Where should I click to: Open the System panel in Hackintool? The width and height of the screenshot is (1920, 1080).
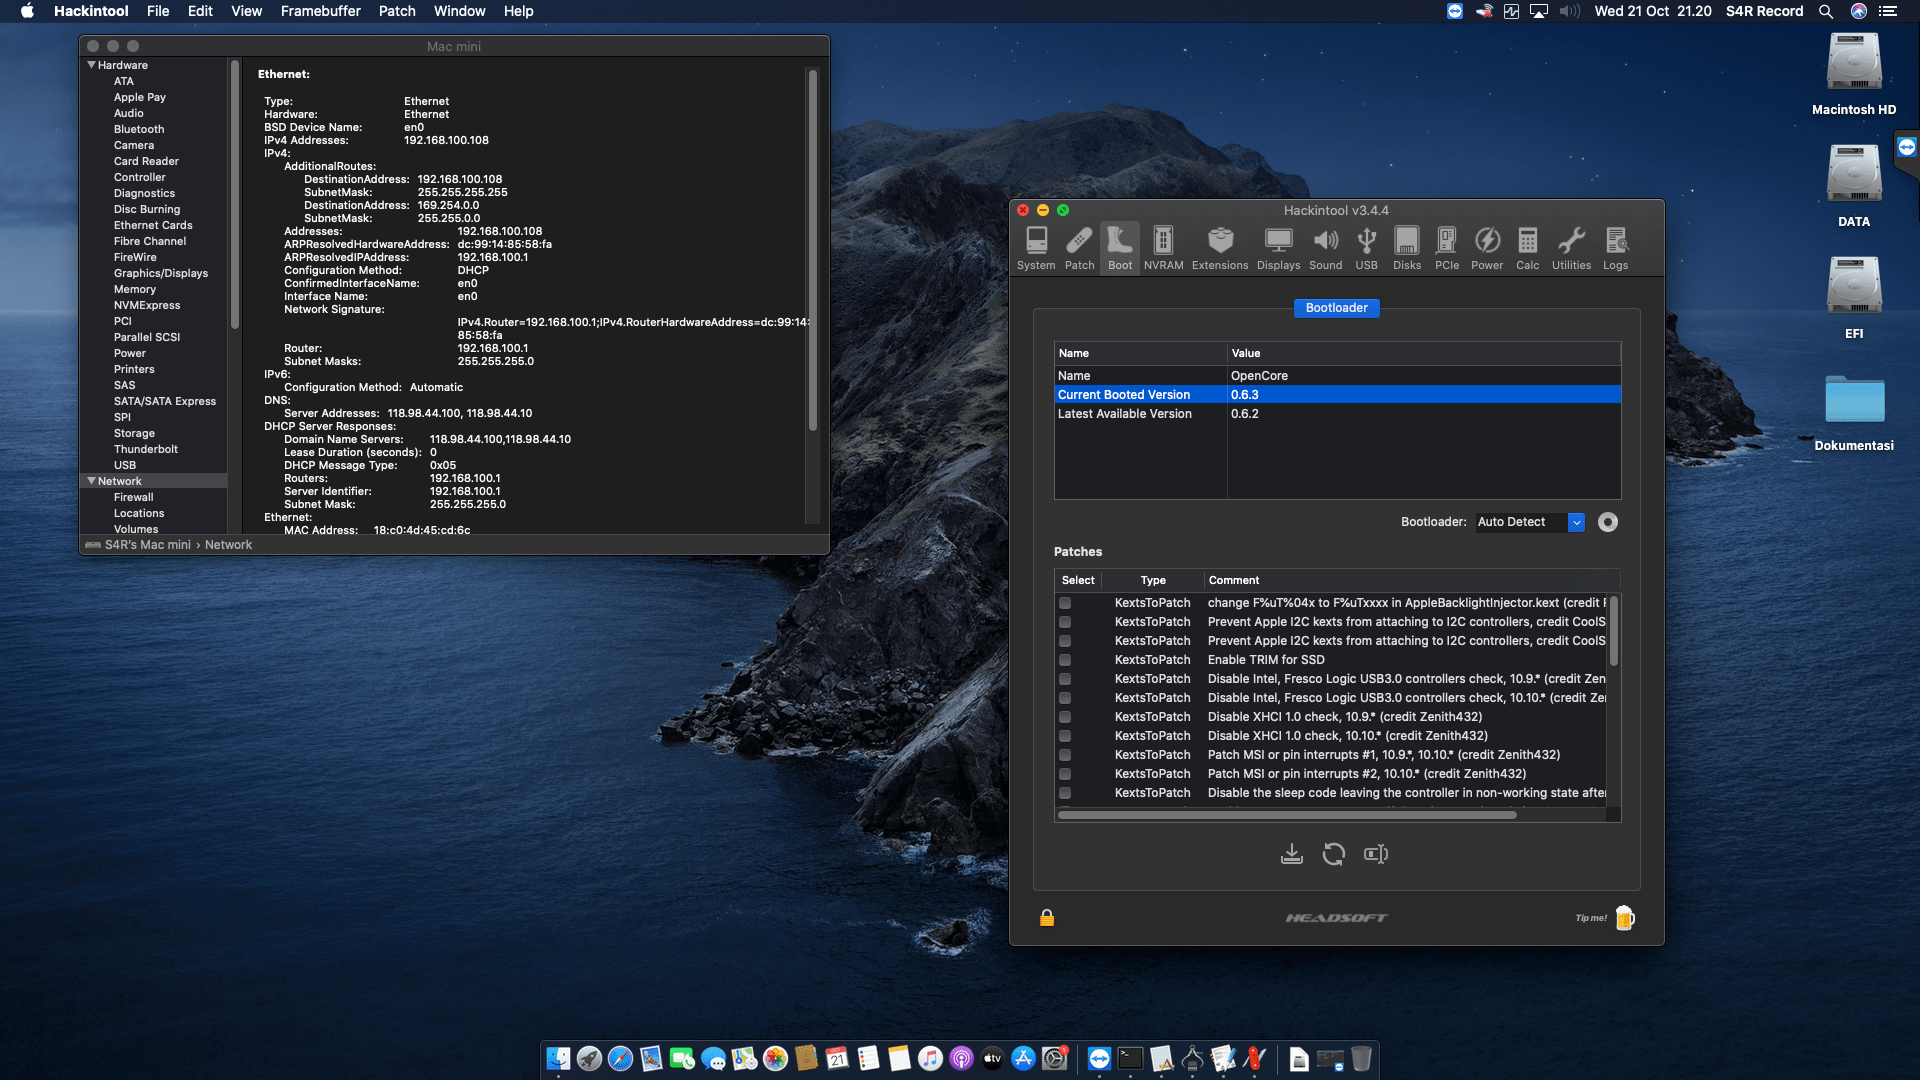coord(1036,247)
